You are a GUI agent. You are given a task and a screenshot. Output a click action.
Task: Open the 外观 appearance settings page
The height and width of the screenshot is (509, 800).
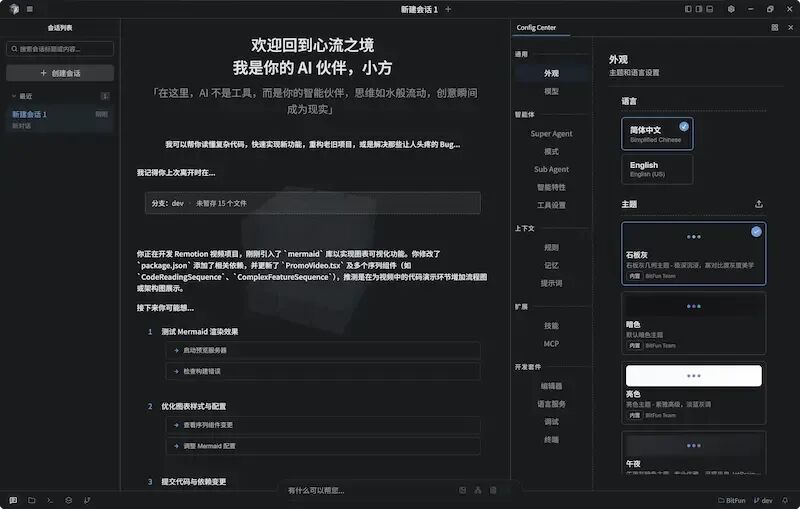pos(552,73)
